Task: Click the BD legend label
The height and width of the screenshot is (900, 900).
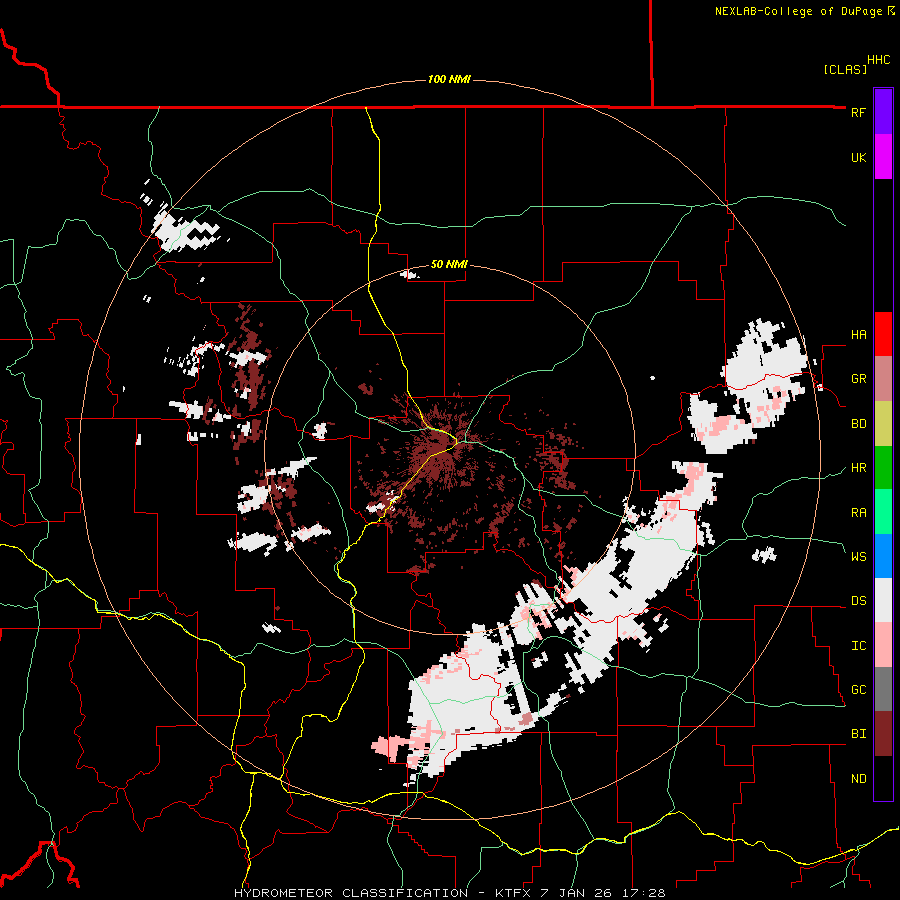Action: (858, 424)
